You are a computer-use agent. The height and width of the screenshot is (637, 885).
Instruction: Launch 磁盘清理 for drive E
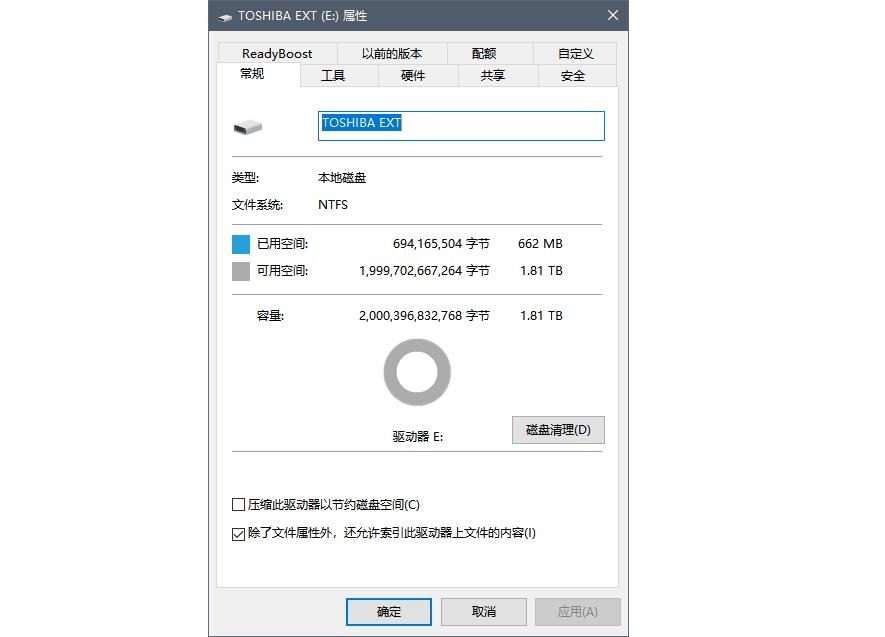coord(558,430)
